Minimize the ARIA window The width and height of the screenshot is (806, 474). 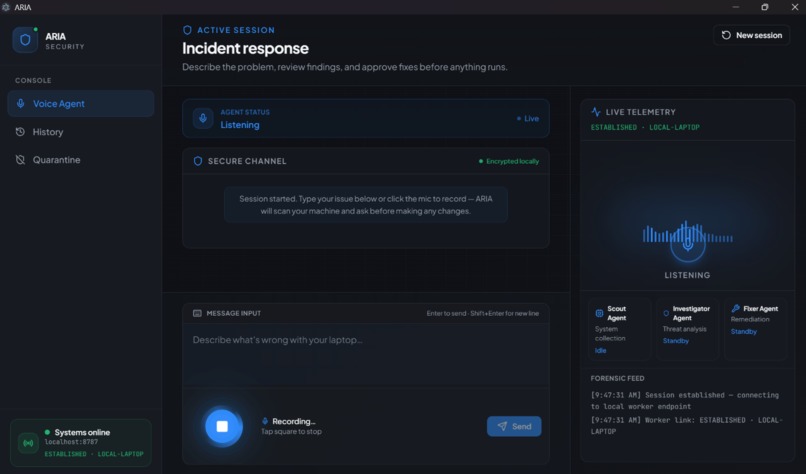coord(736,7)
